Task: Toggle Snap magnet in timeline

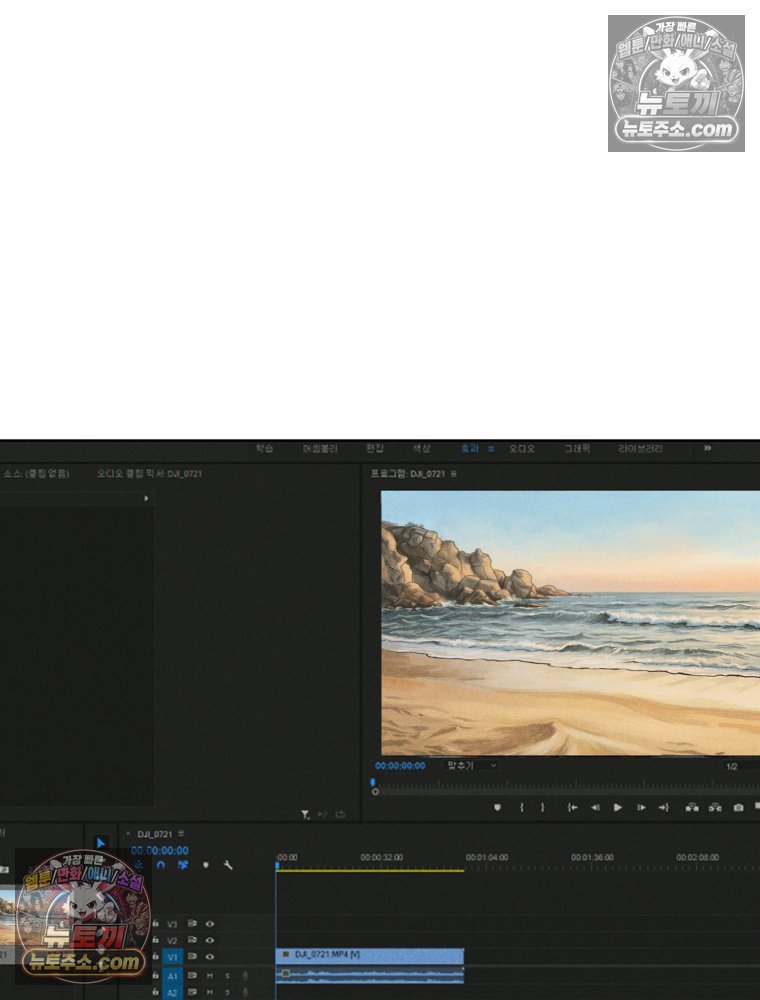Action: (x=161, y=865)
